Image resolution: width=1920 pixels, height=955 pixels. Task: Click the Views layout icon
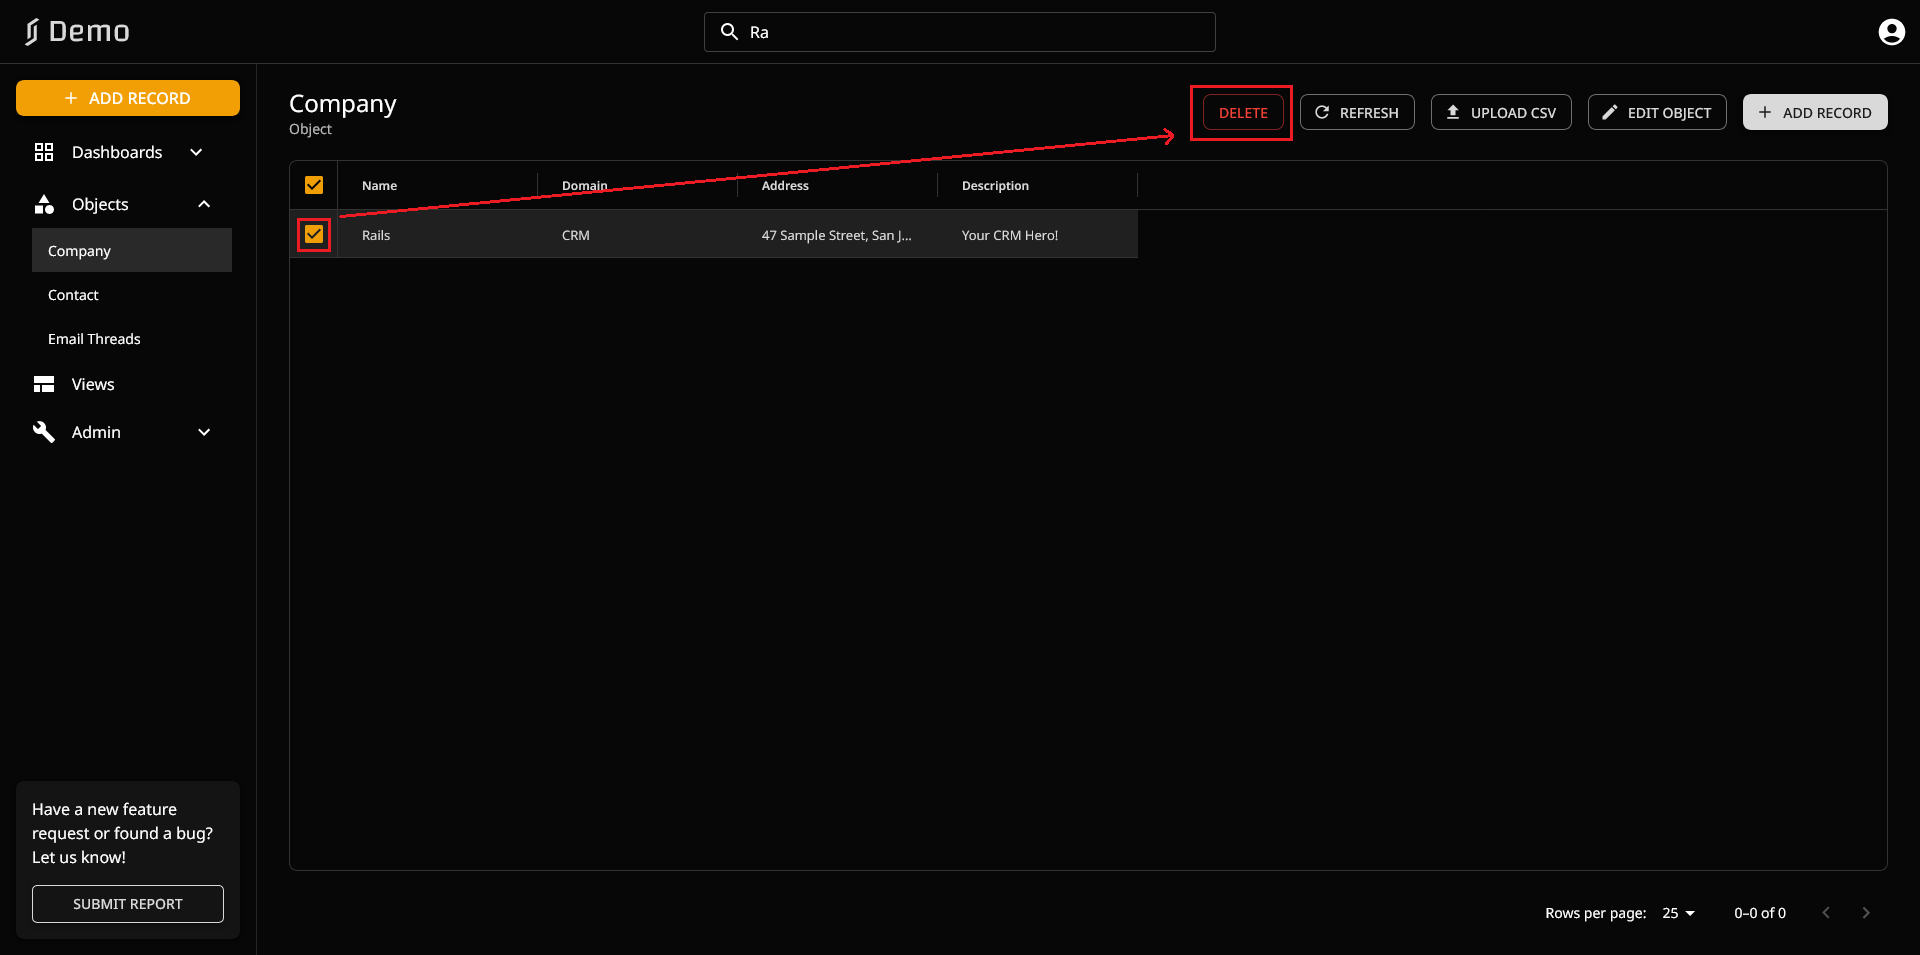(x=44, y=384)
